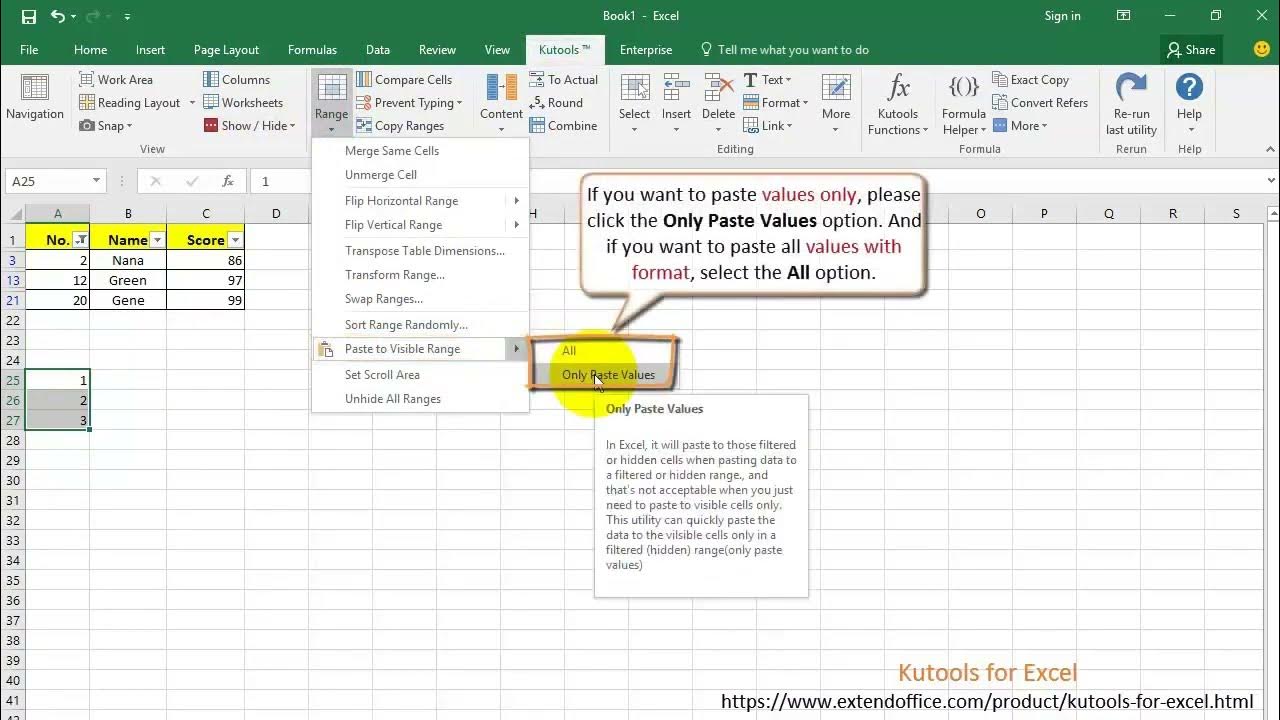The image size is (1280, 720).
Task: Click Exact Copy tool
Action: pos(1030,80)
